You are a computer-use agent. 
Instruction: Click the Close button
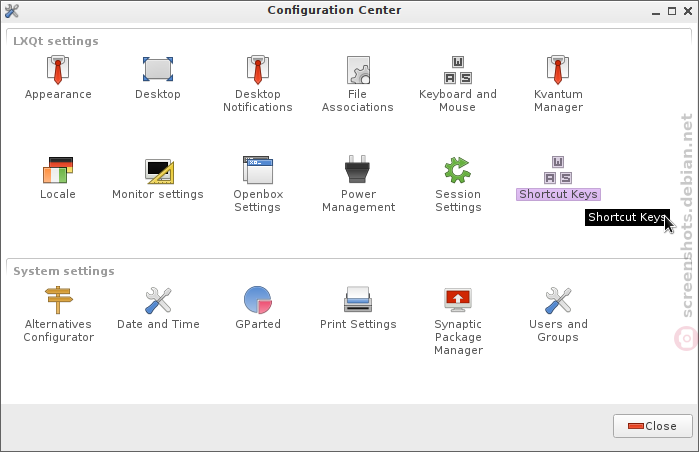tap(653, 426)
